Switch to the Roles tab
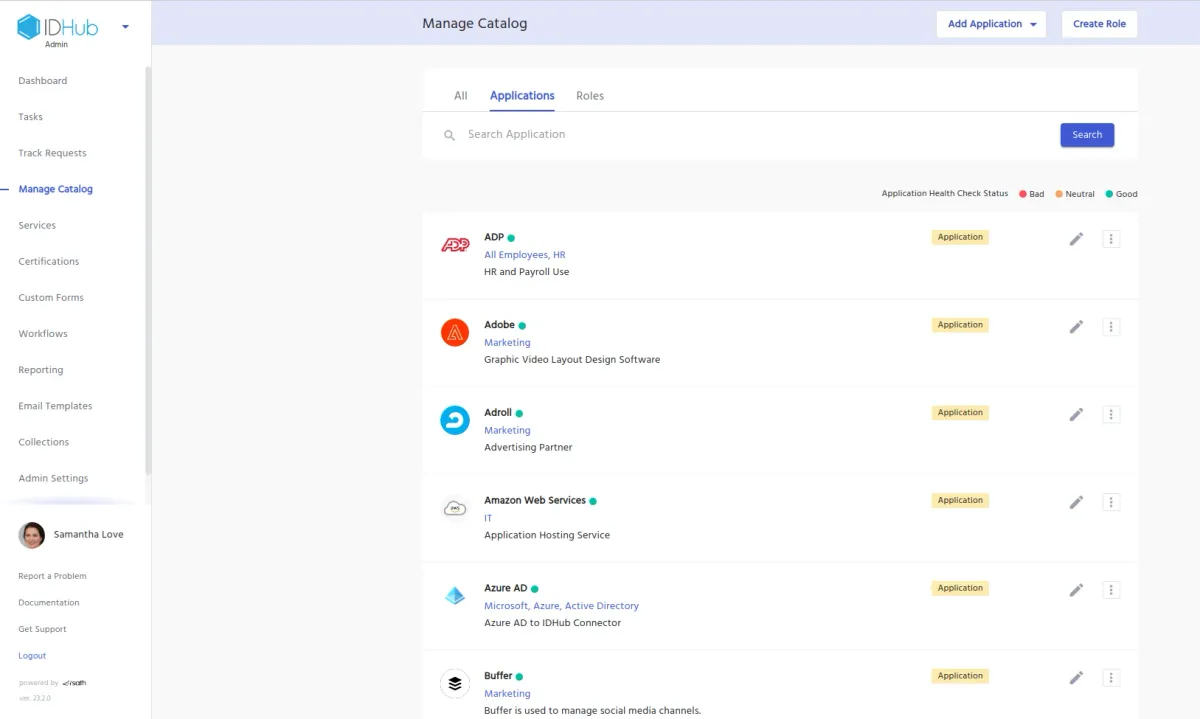Image resolution: width=1200 pixels, height=719 pixels. pos(590,95)
